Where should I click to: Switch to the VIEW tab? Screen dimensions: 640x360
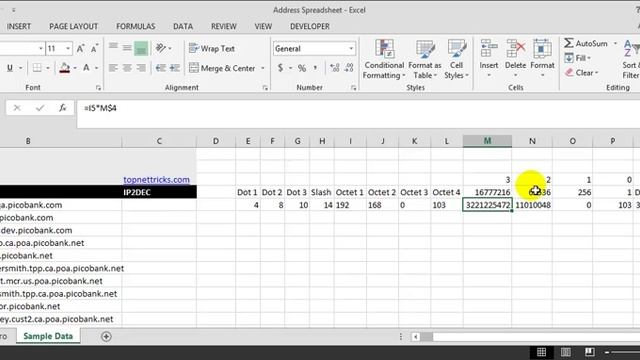263,27
